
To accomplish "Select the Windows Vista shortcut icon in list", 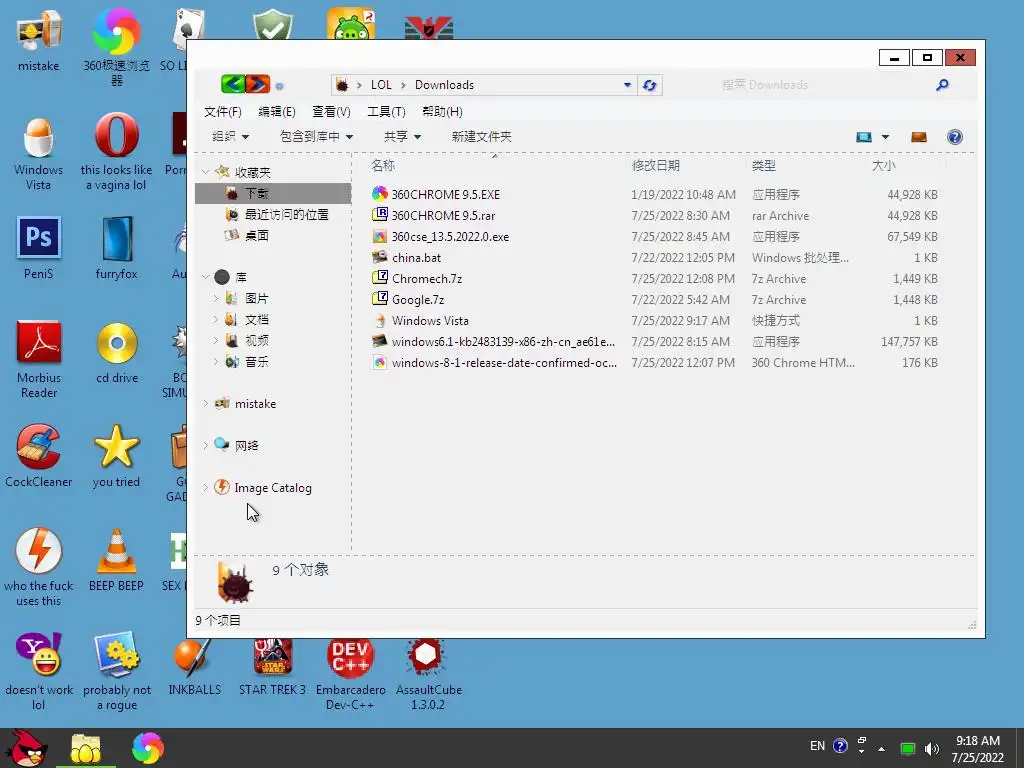I will pyautogui.click(x=380, y=321).
